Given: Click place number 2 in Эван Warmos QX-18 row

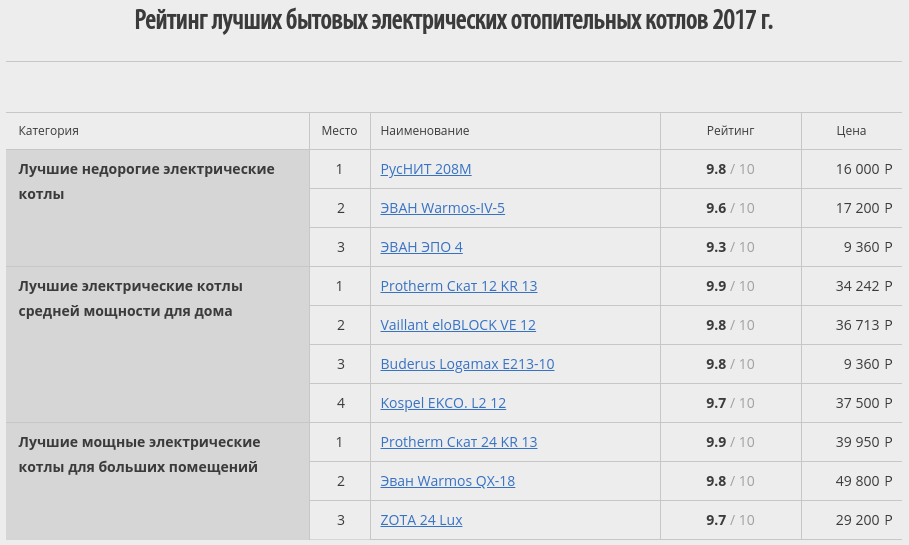Looking at the screenshot, I should pos(340,481).
